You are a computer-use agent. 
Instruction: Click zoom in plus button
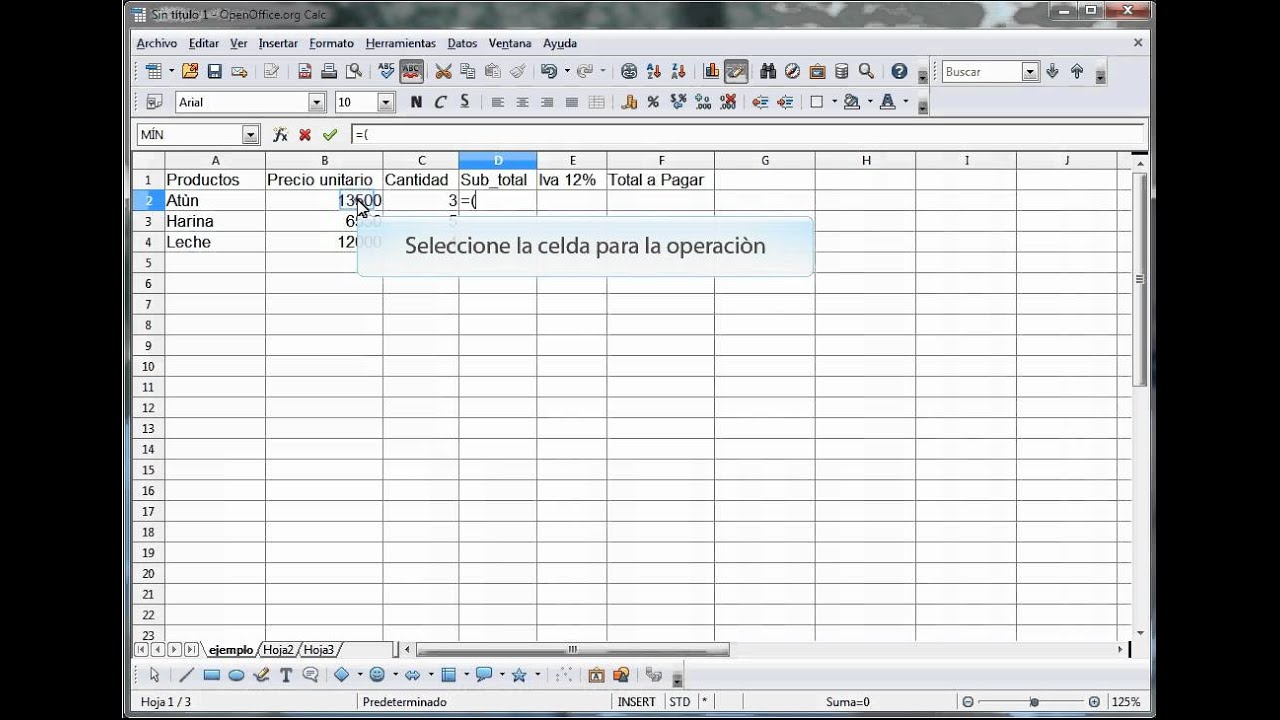[x=1094, y=702]
